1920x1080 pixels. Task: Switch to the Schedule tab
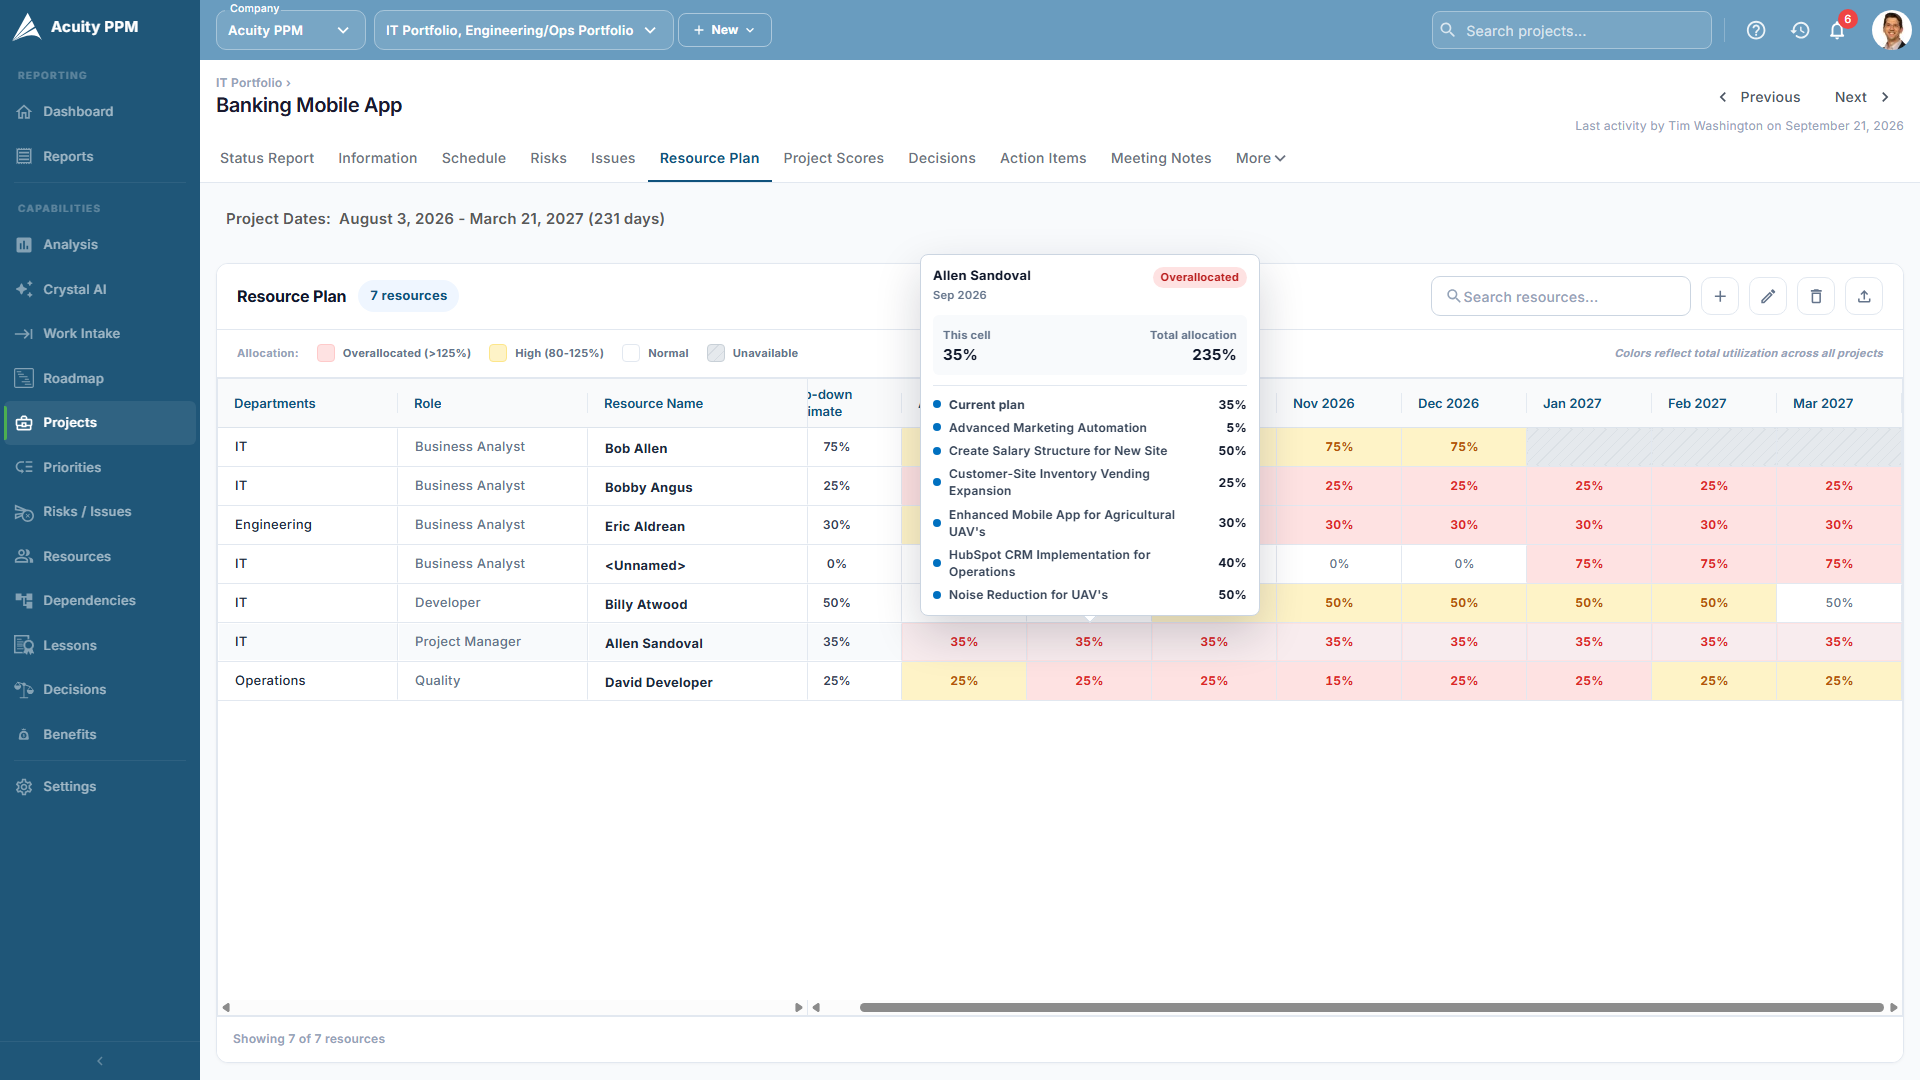click(x=474, y=158)
